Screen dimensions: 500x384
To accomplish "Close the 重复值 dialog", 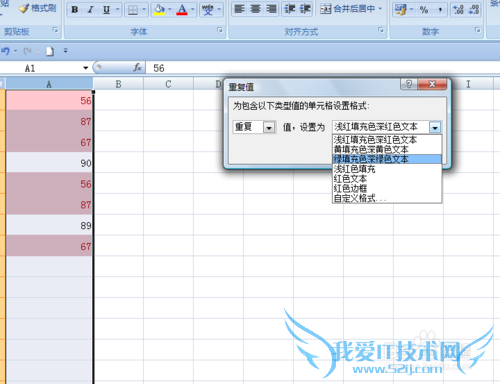I will [432, 84].
